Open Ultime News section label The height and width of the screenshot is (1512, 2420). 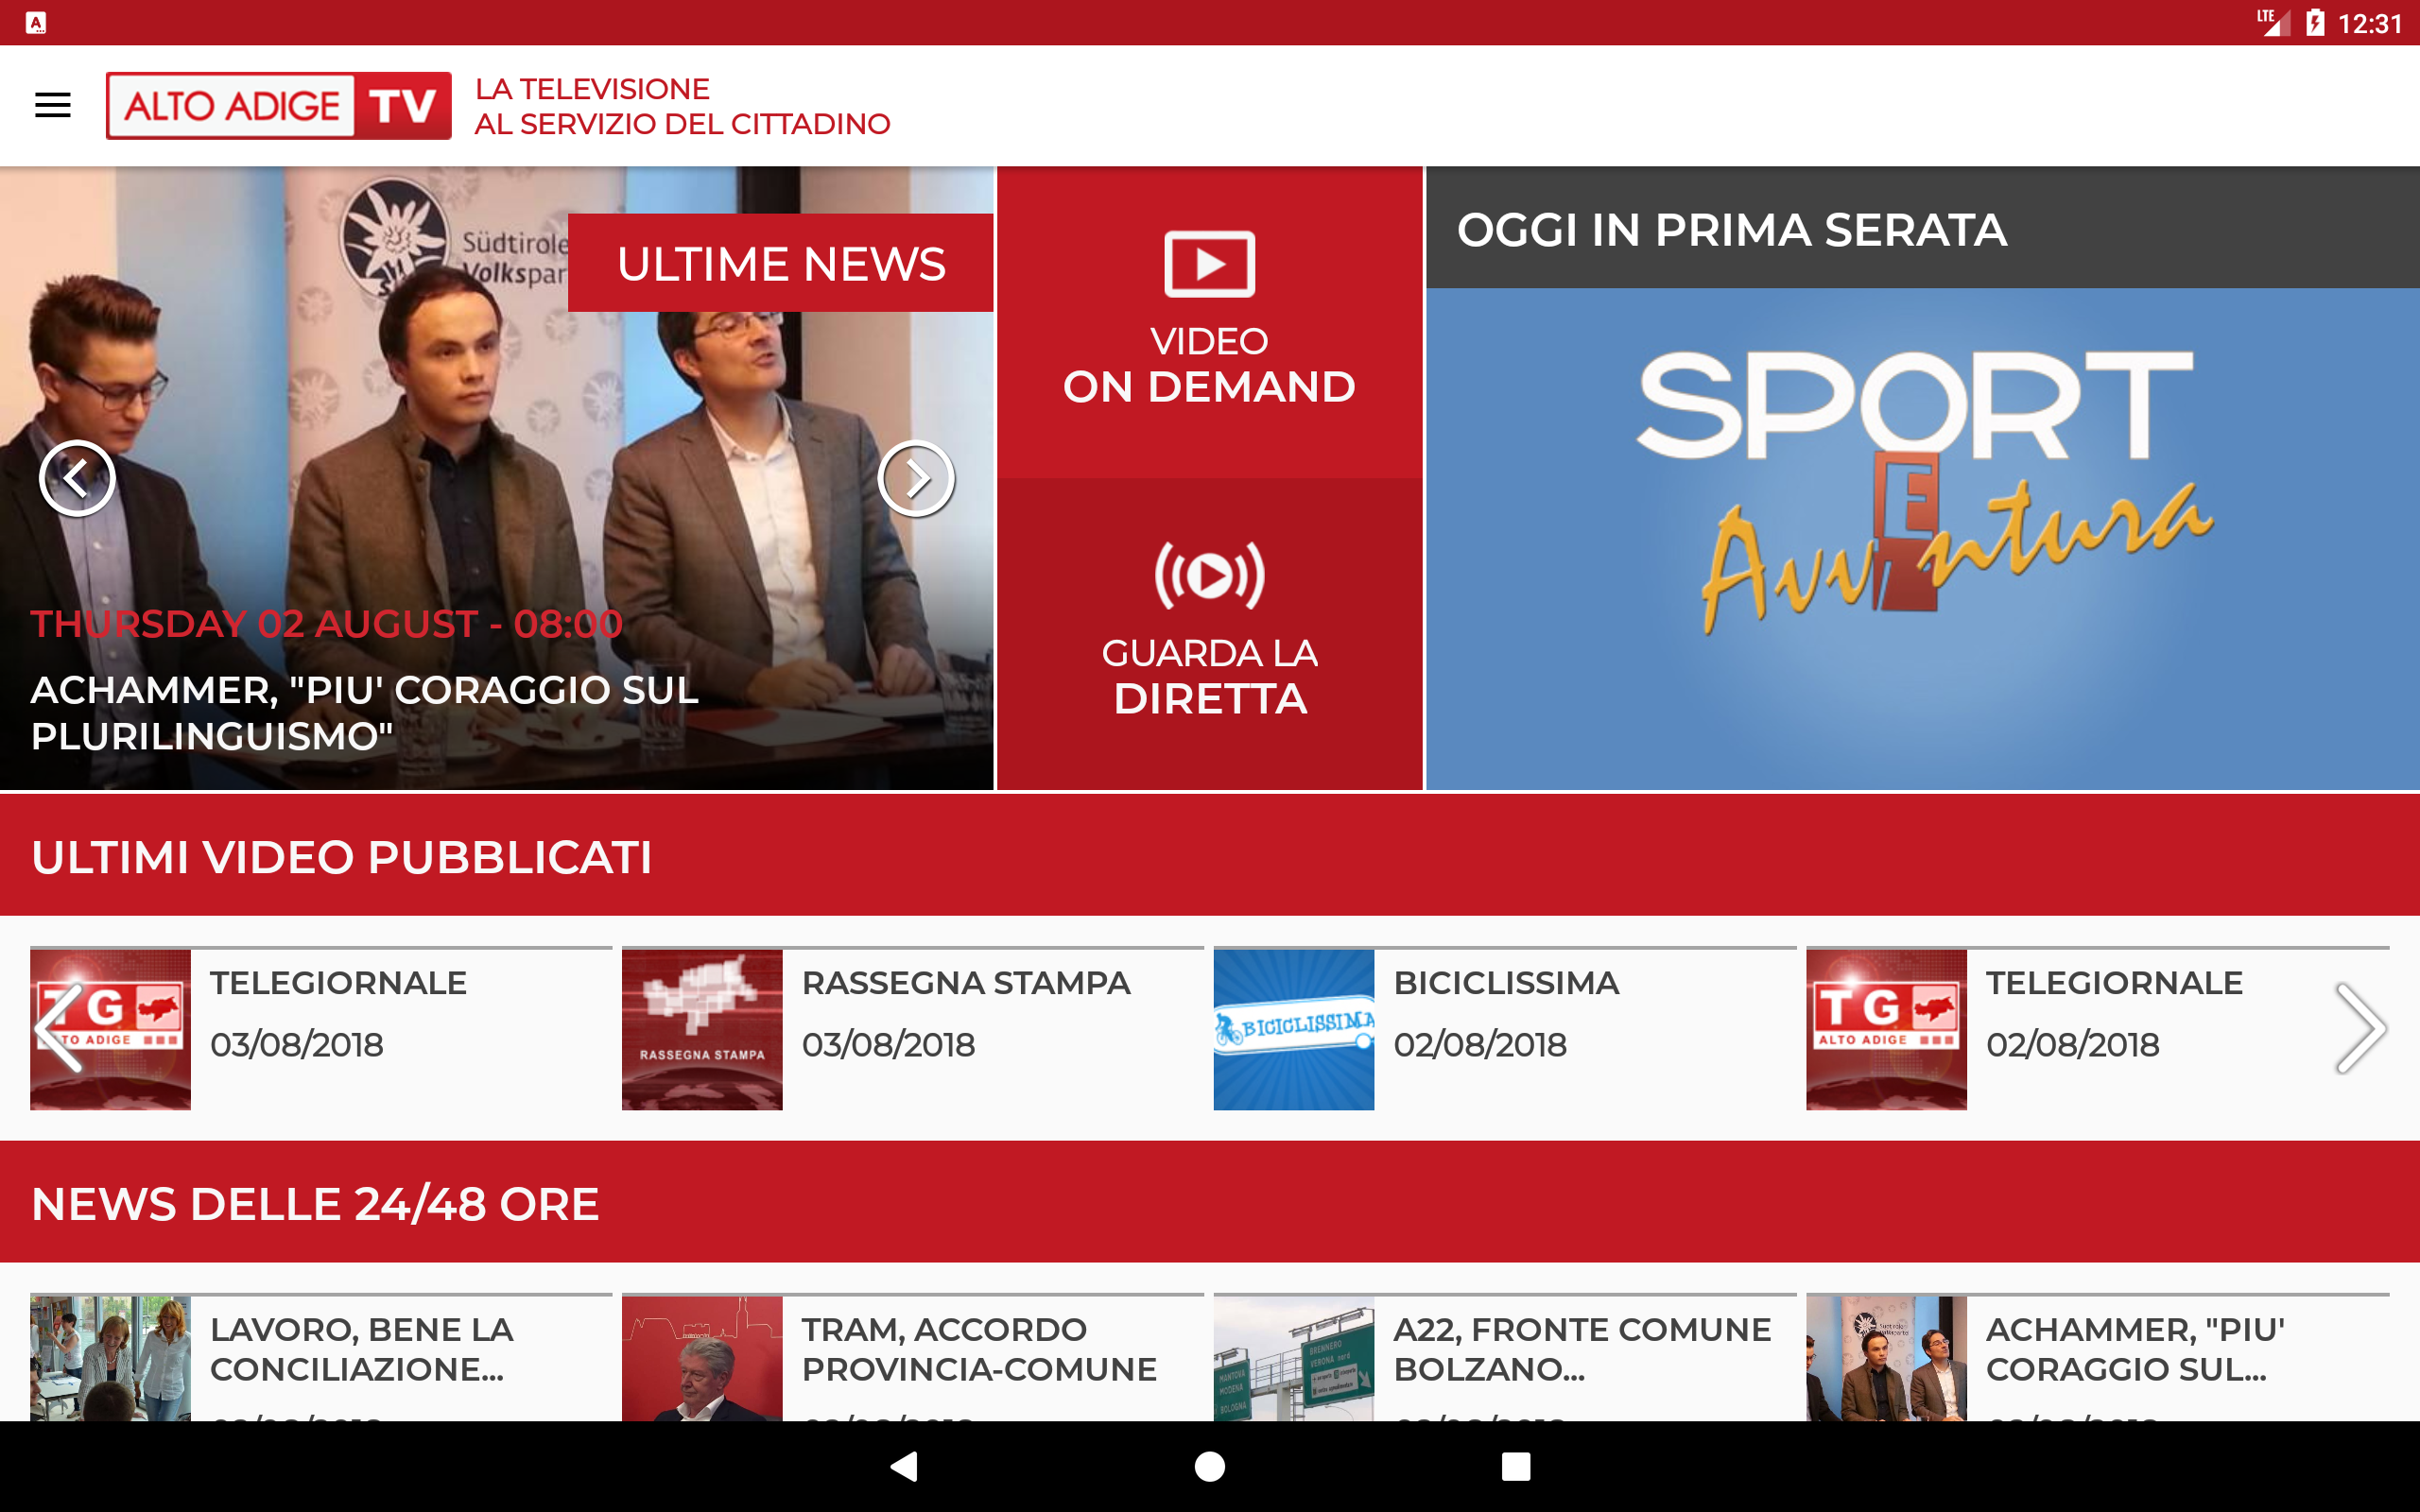coord(780,264)
